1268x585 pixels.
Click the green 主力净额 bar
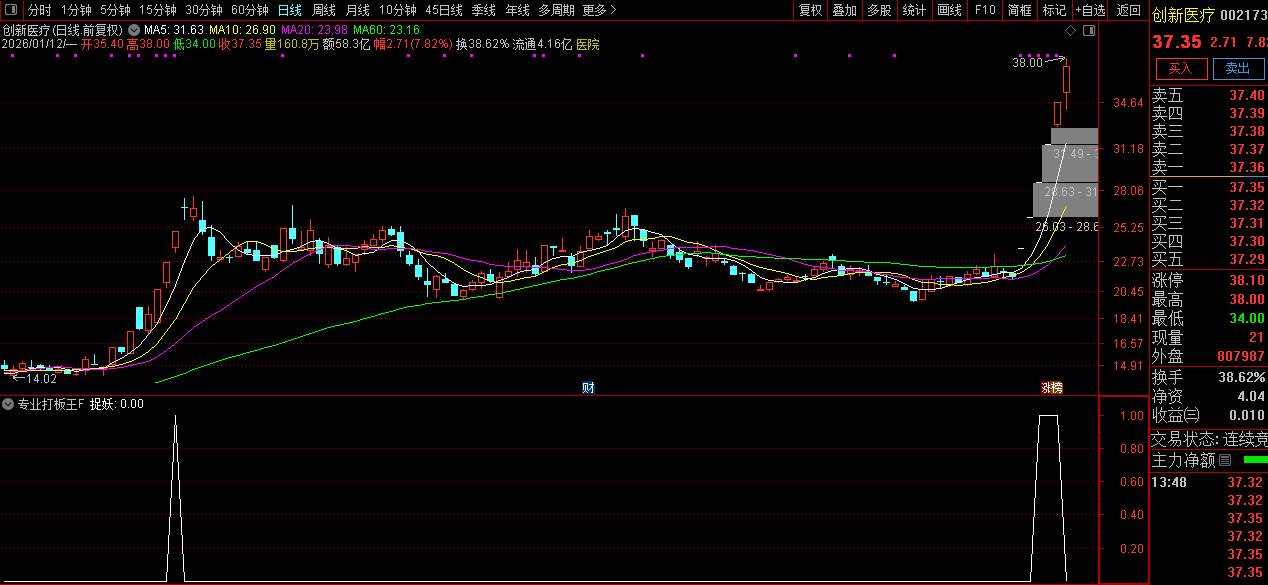[1254, 461]
